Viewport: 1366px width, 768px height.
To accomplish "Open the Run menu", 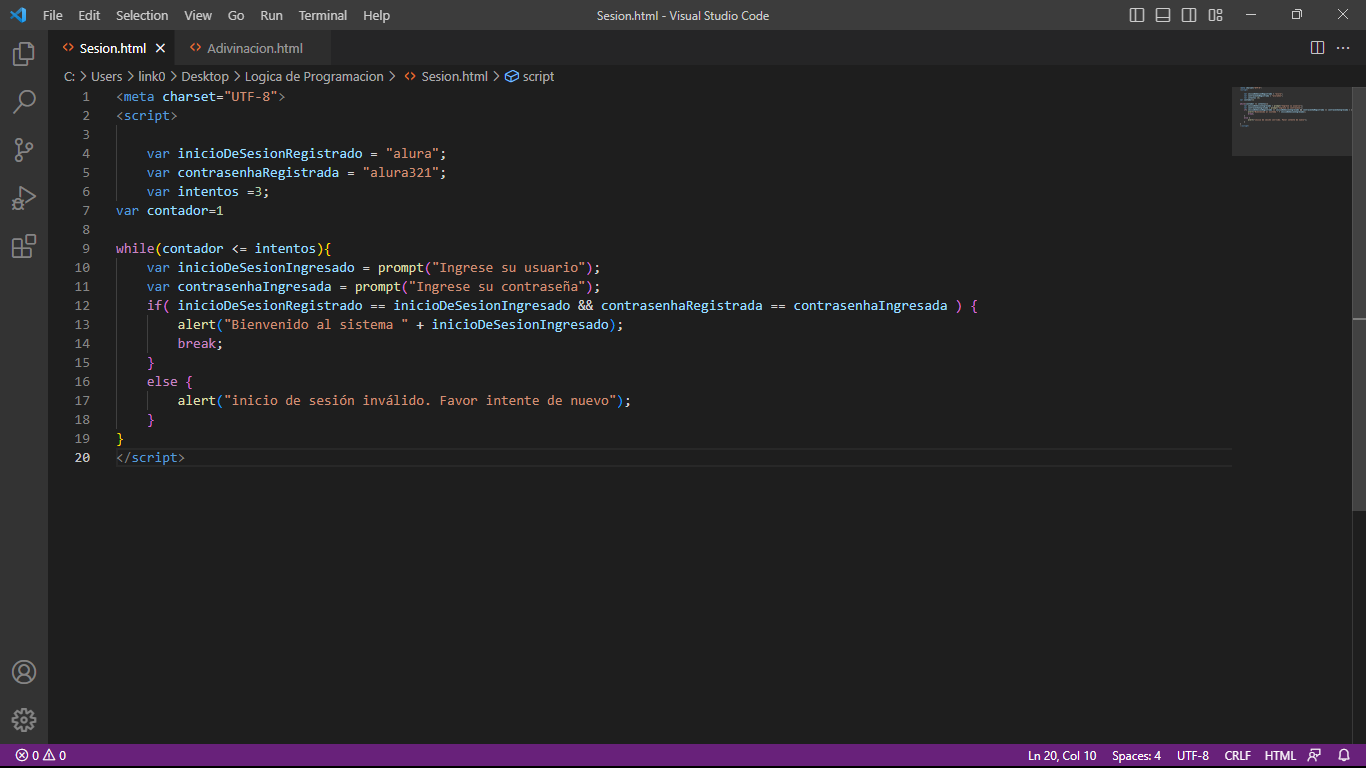I will [x=271, y=15].
